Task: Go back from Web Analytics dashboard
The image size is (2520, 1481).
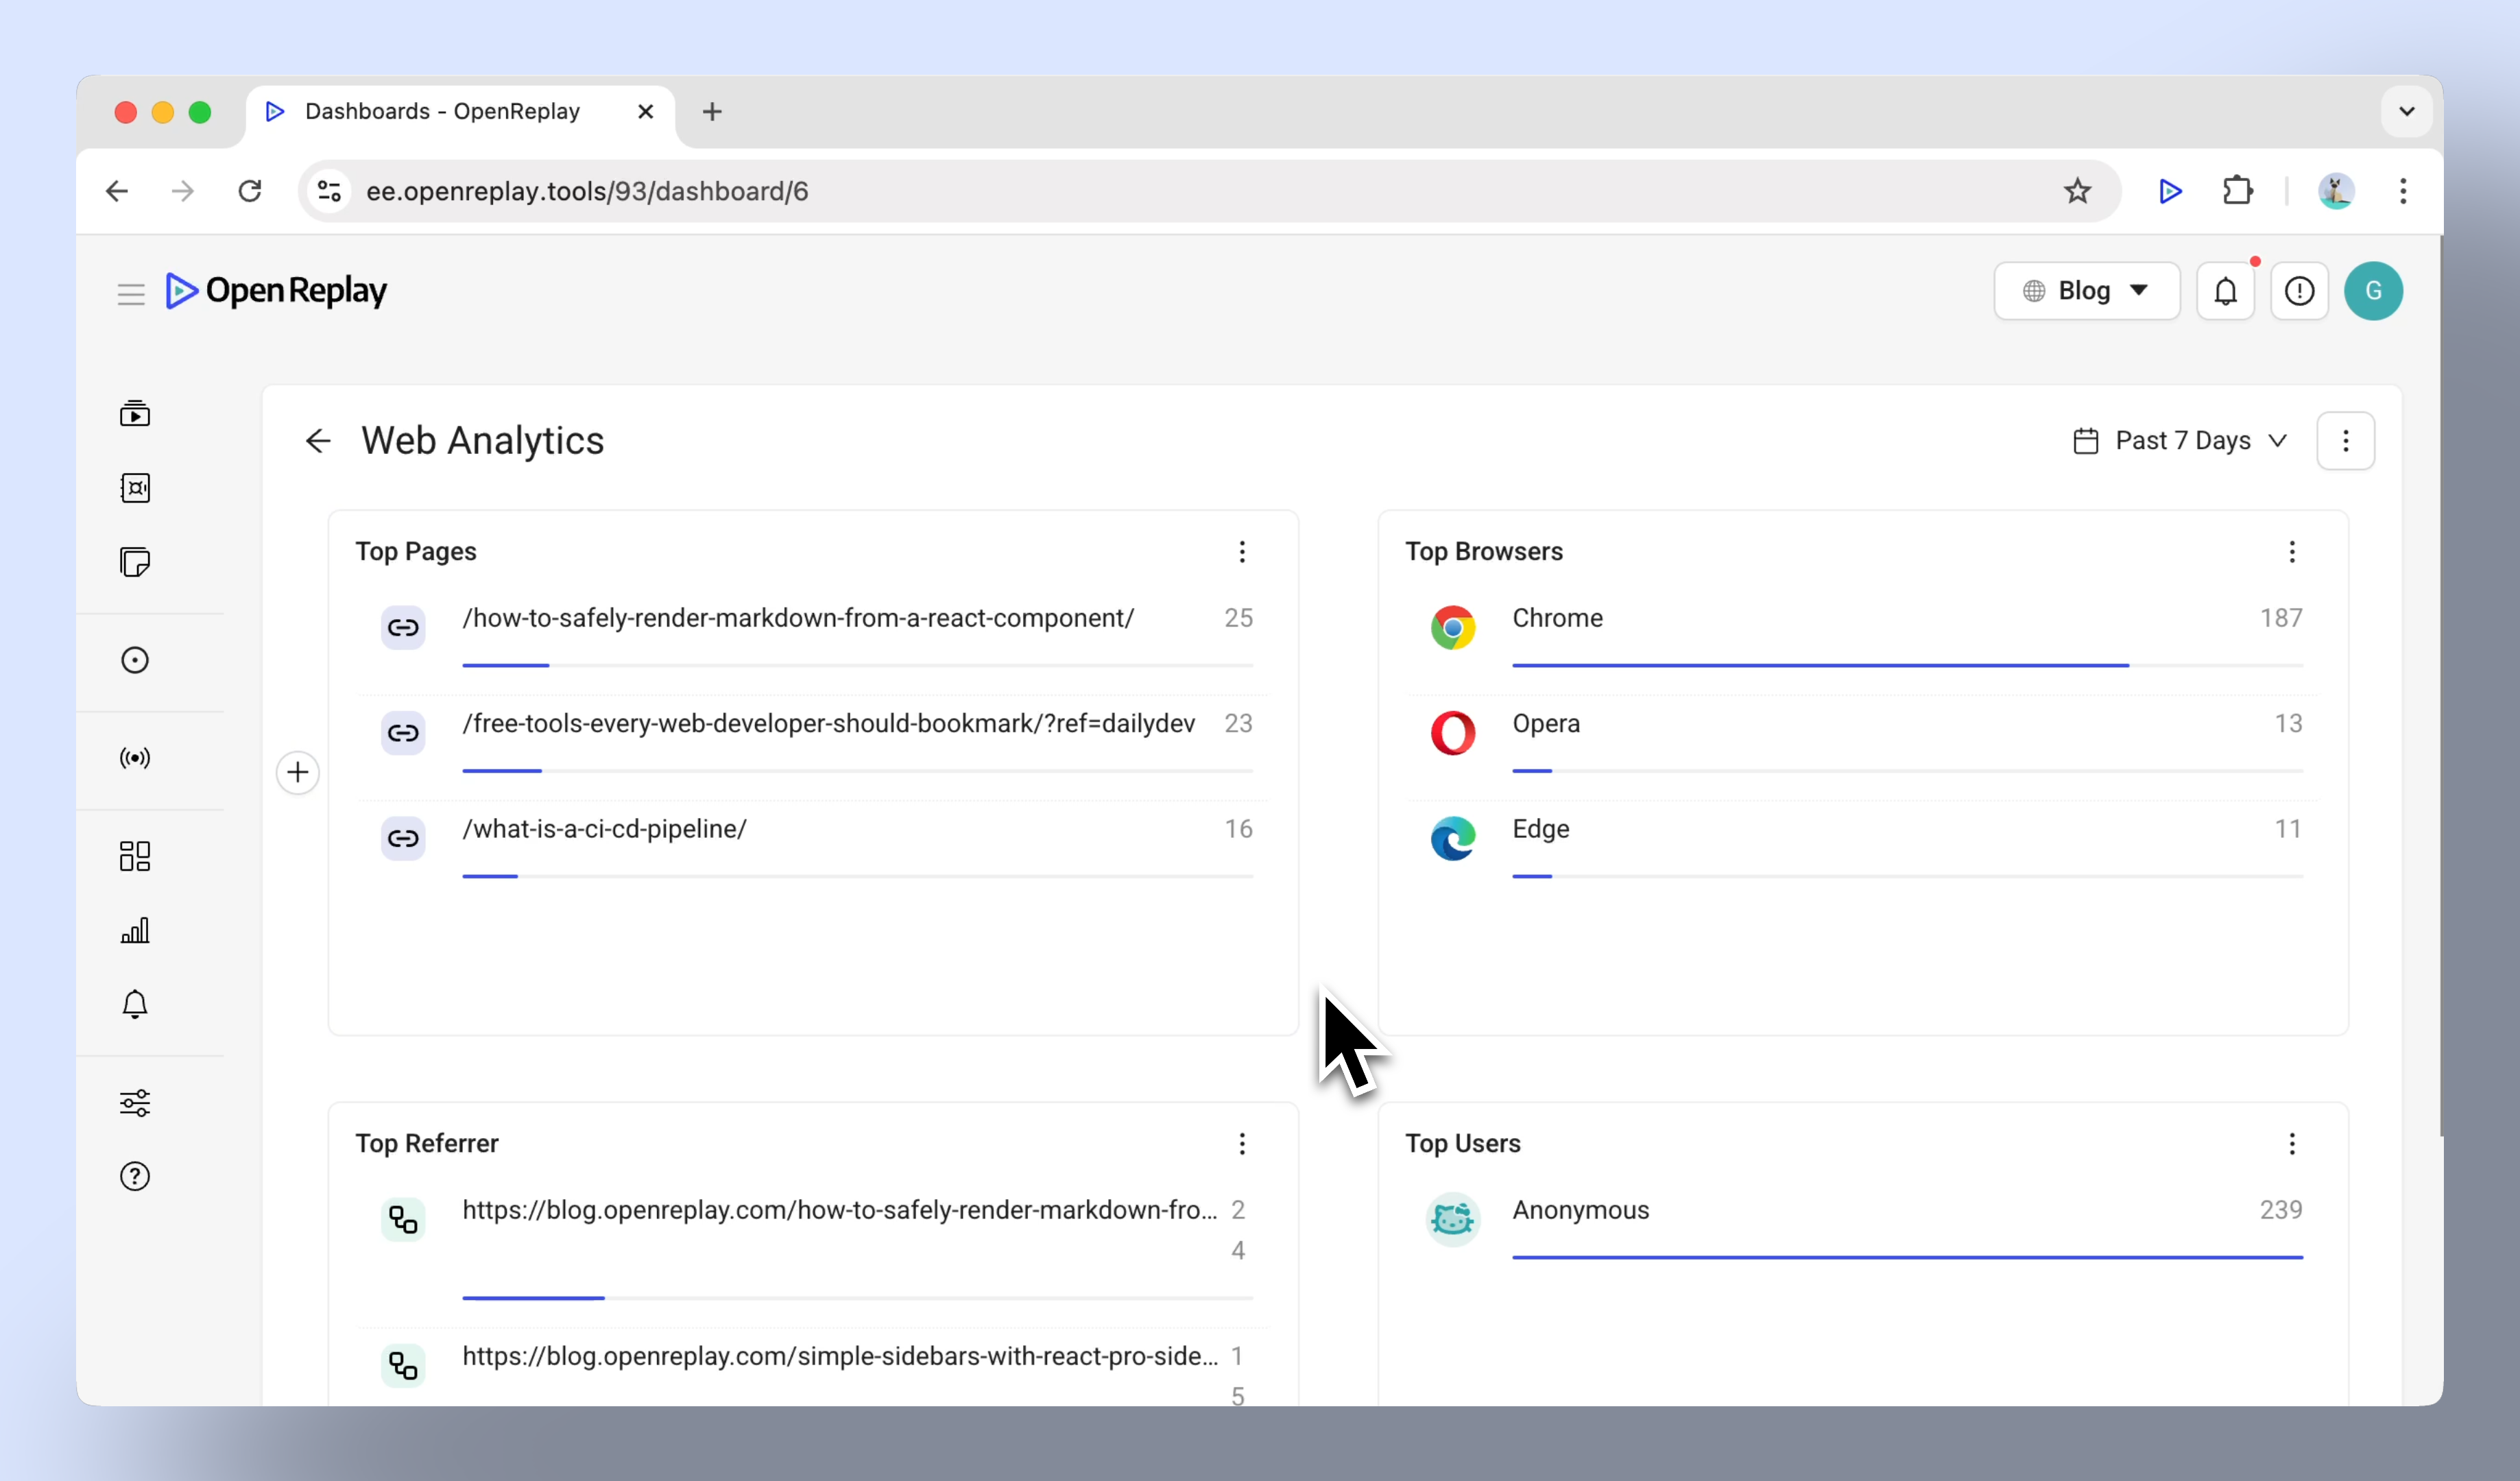Action: tap(318, 441)
